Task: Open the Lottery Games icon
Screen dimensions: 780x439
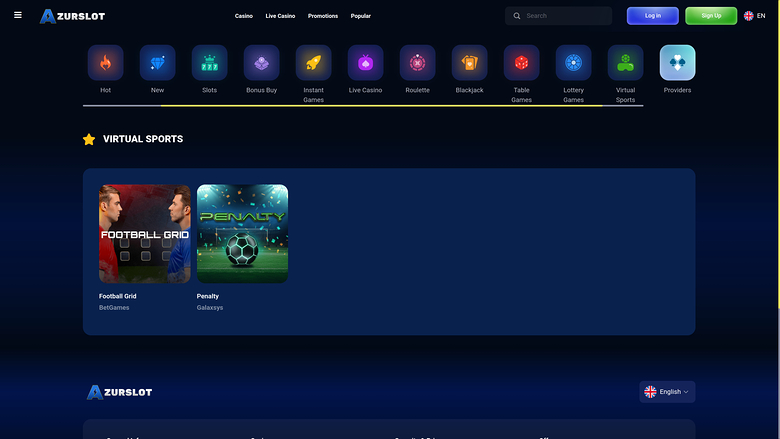Action: coord(574,63)
